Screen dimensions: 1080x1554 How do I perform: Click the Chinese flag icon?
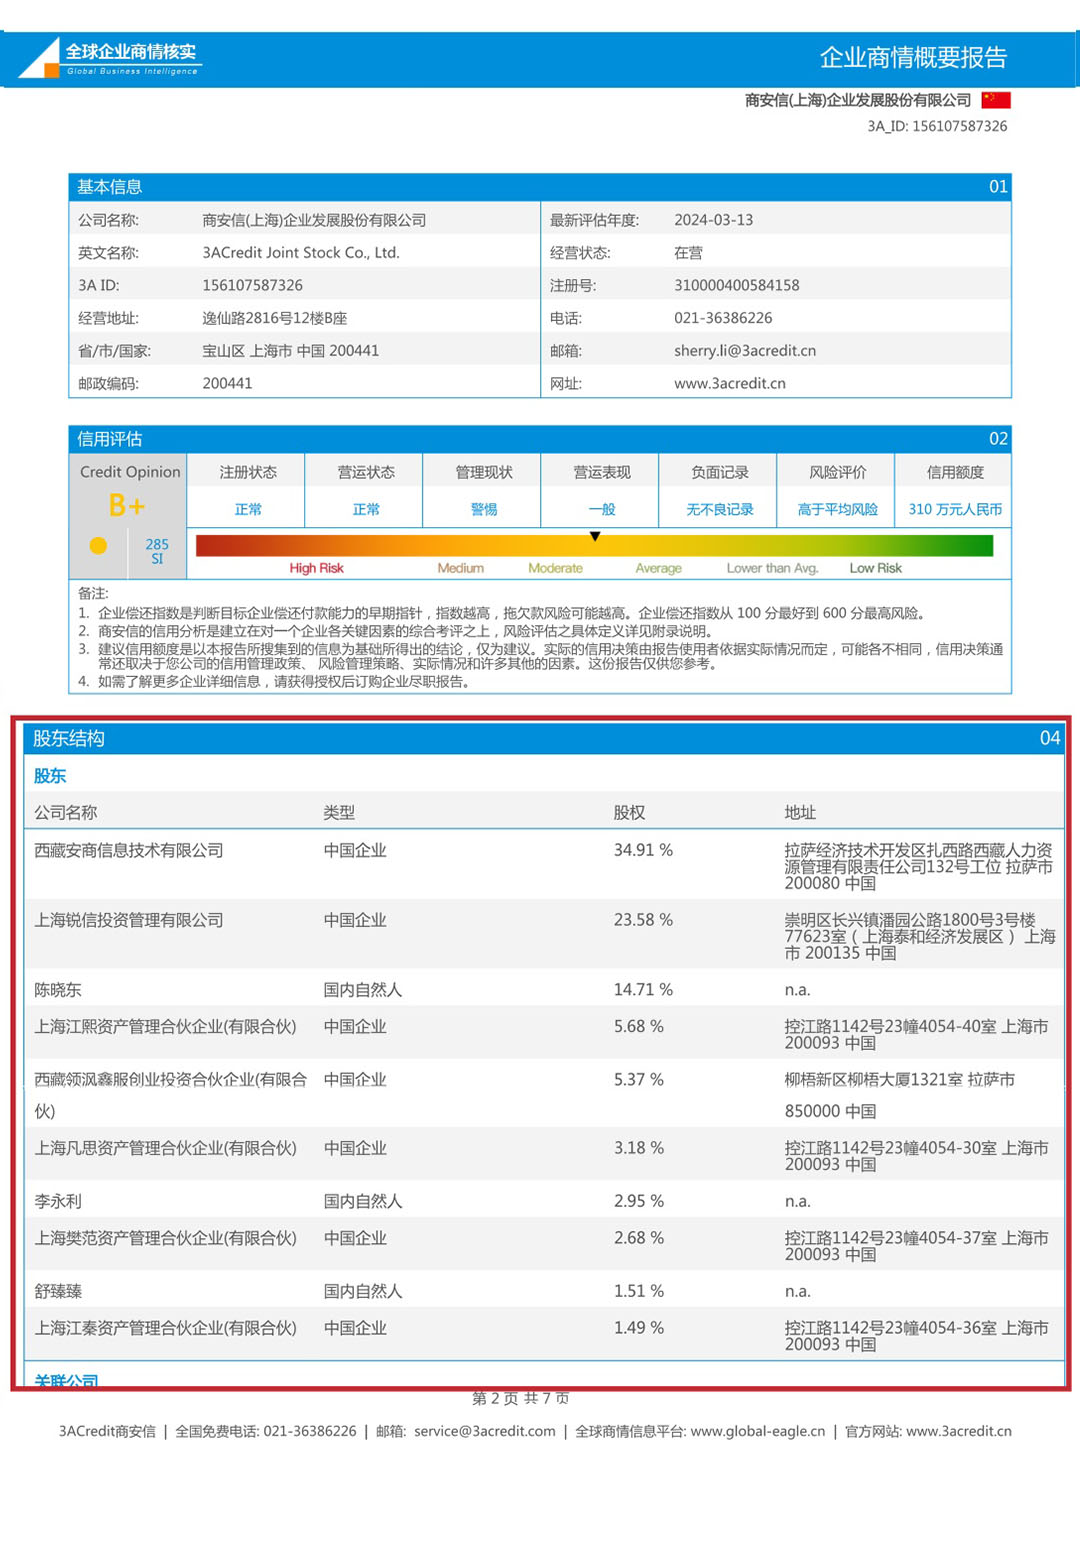(x=995, y=100)
